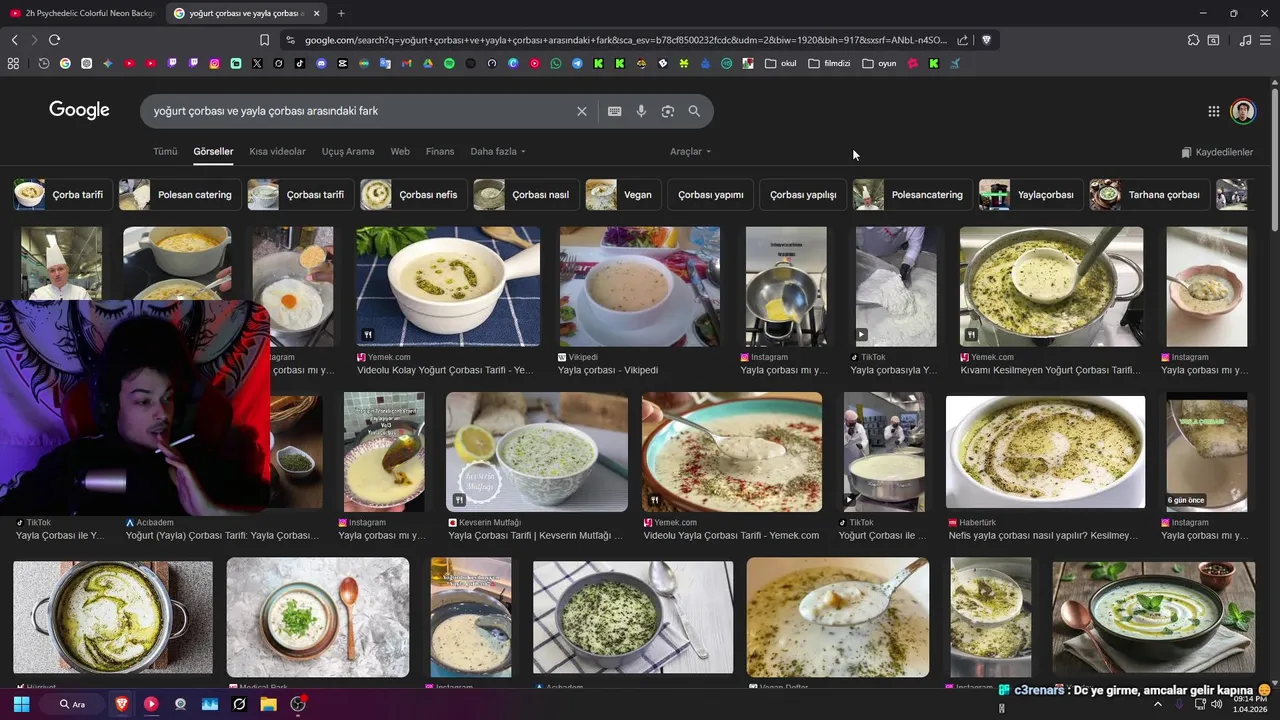Open the WhatsApp bookmark icon
Image resolution: width=1280 pixels, height=720 pixels.
pyautogui.click(x=556, y=63)
